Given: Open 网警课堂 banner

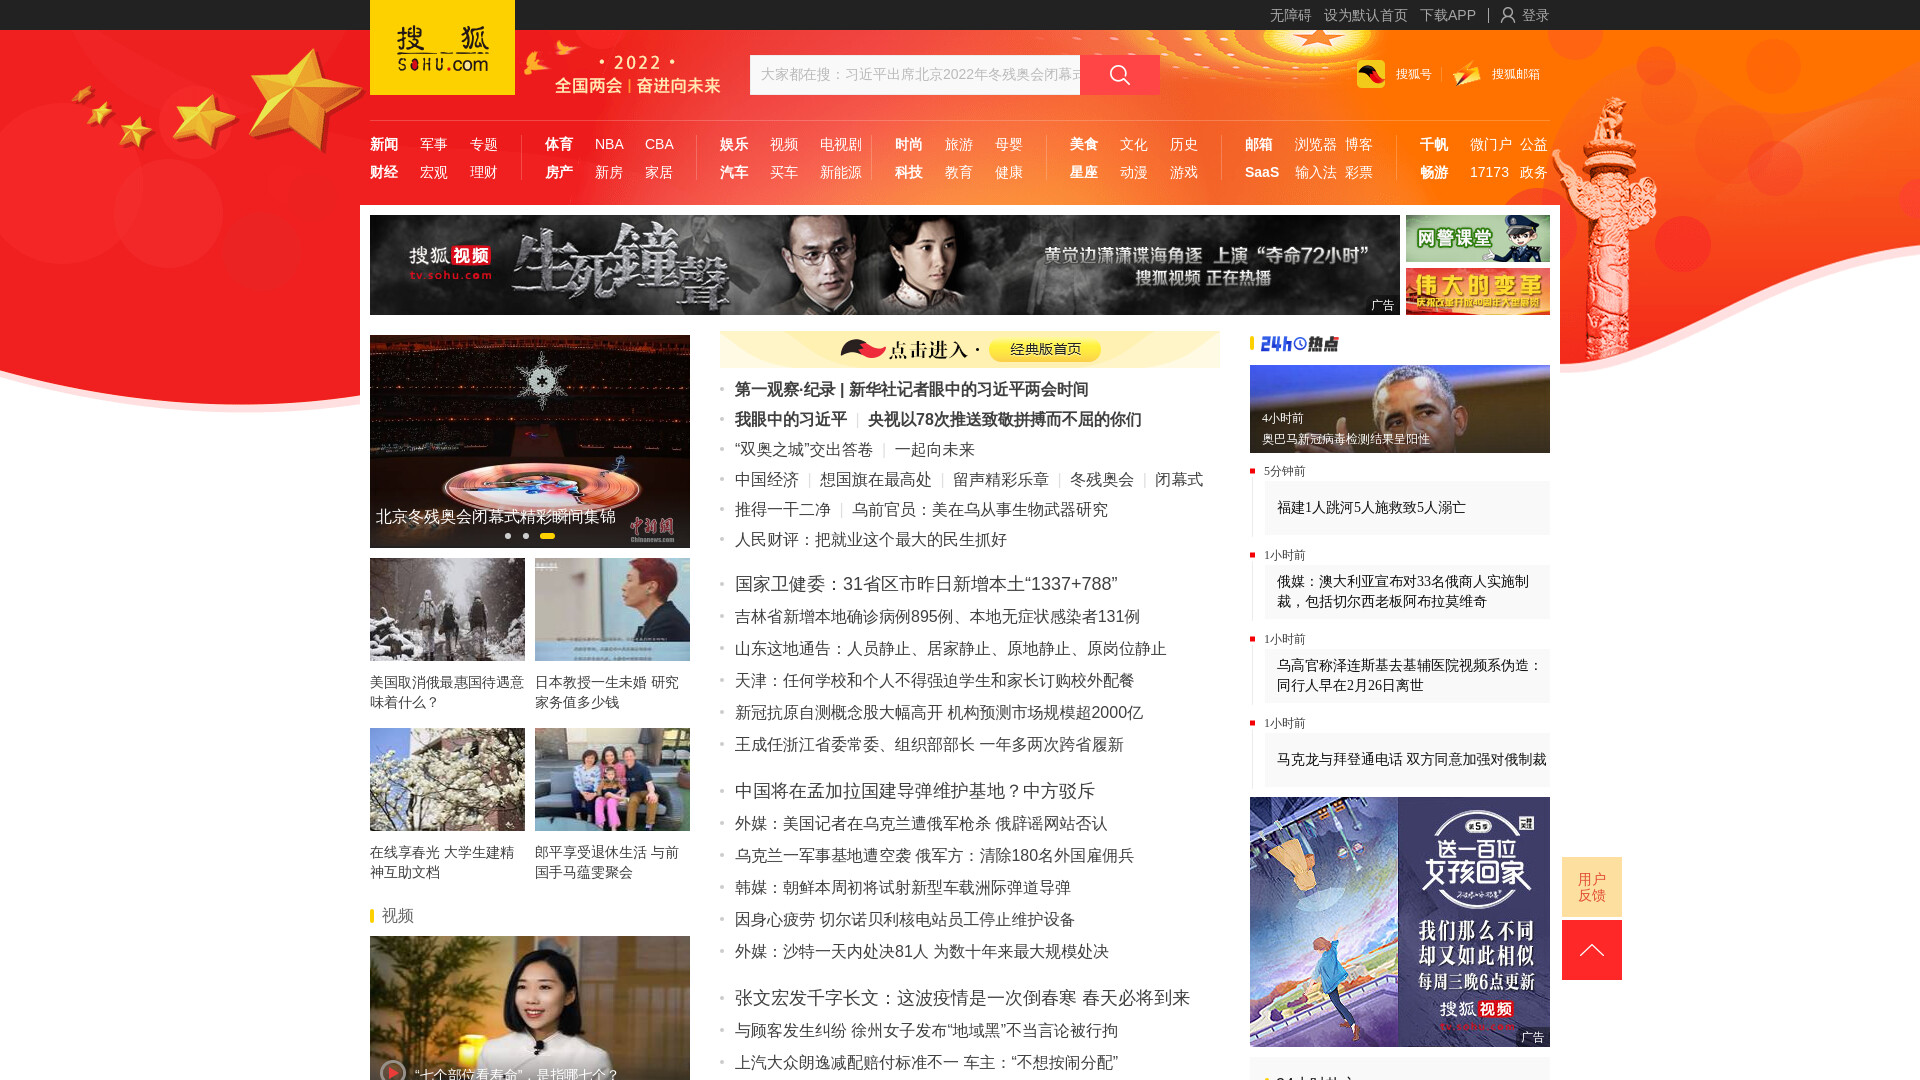Looking at the screenshot, I should point(1478,238).
